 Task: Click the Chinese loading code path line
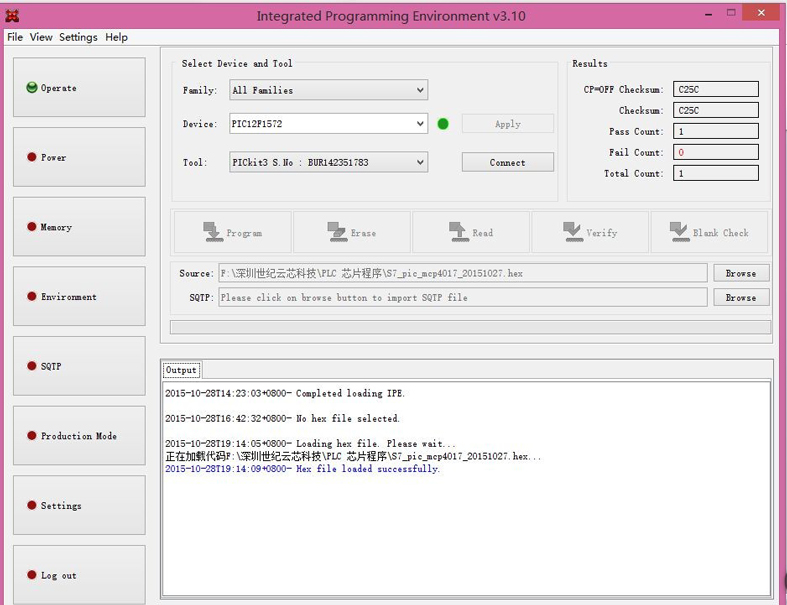353,456
